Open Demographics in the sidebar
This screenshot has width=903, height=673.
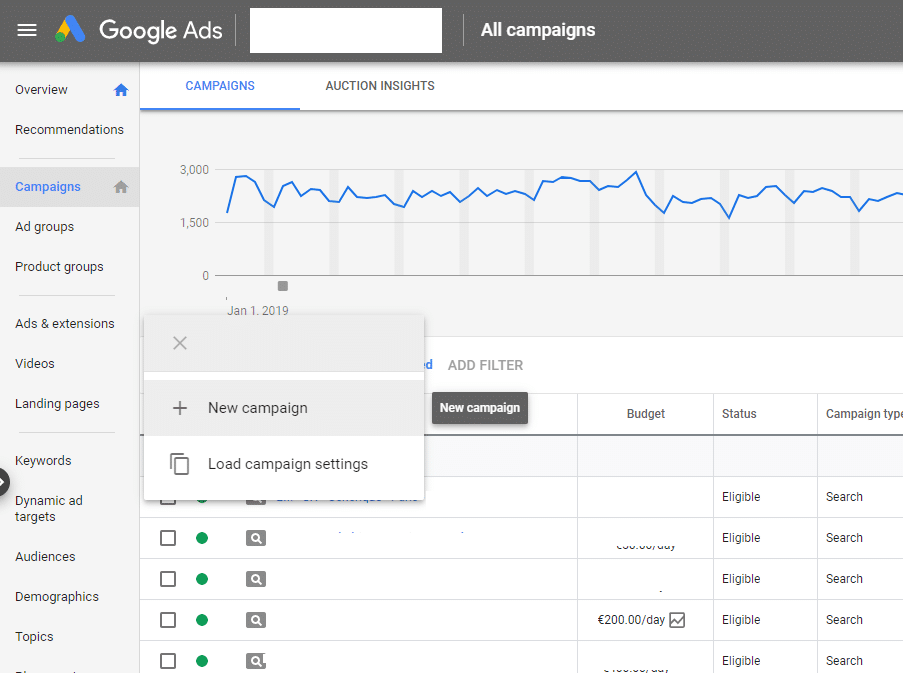[56, 596]
